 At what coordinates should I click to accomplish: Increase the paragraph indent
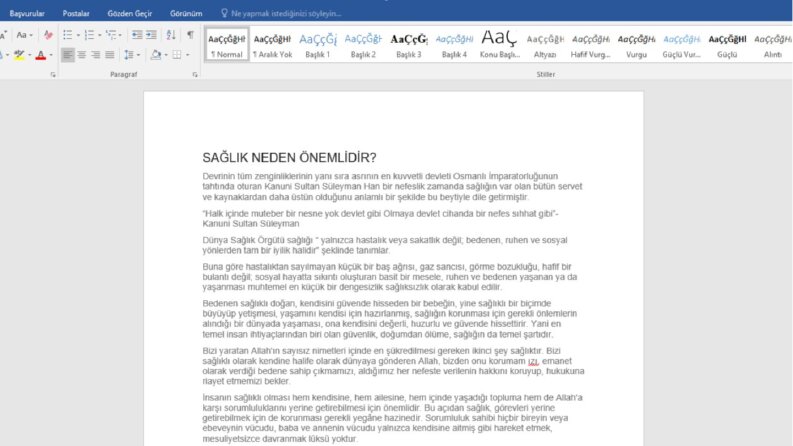pyautogui.click(x=151, y=35)
